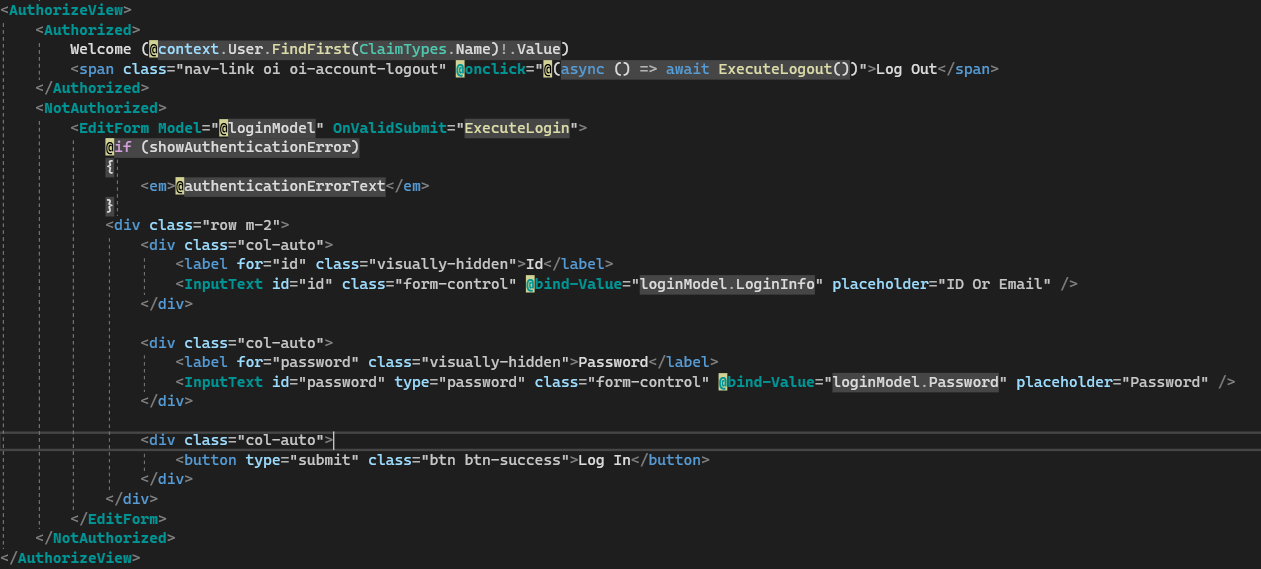Image resolution: width=1261 pixels, height=569 pixels.
Task: Click the await keyword before ExecuteLogout
Action: [687, 69]
